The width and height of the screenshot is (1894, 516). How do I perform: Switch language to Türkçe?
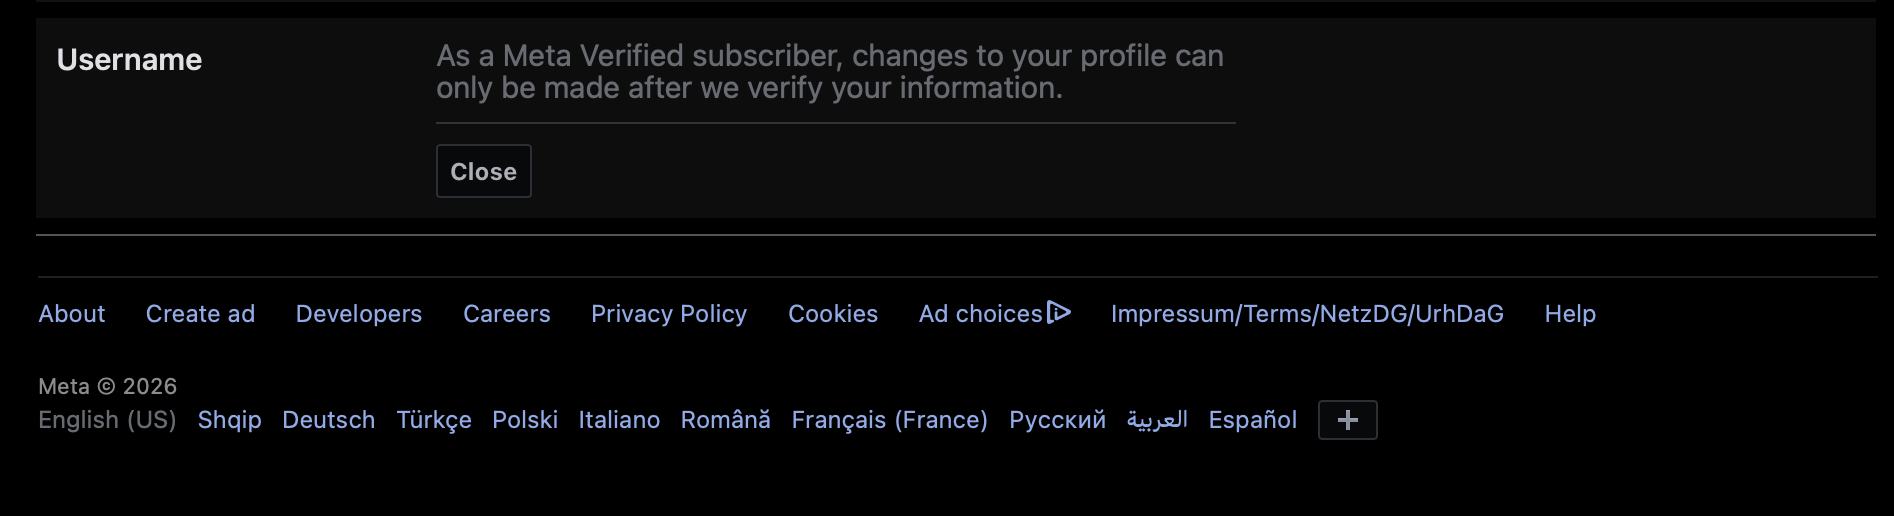434,420
